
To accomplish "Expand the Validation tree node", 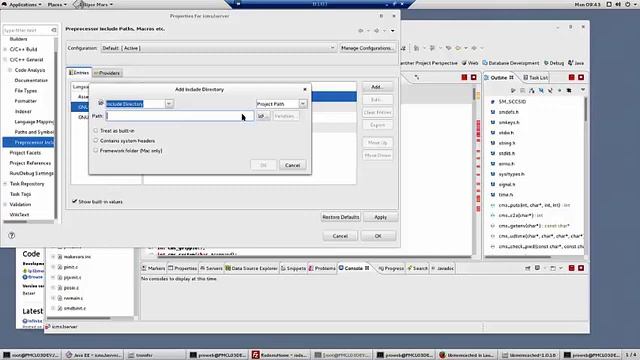I will 5,204.
